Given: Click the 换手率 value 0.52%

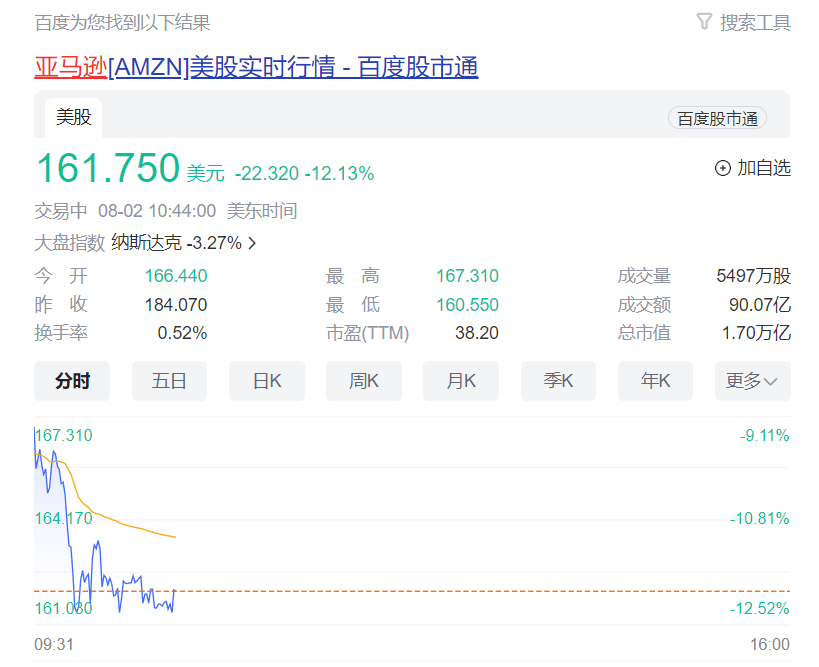Looking at the screenshot, I should coord(182,333).
